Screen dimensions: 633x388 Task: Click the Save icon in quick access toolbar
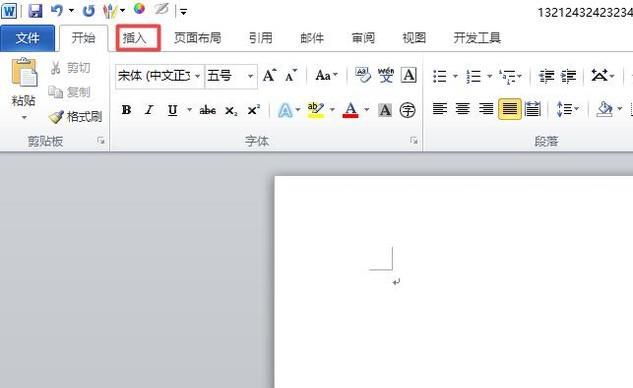(x=36, y=10)
